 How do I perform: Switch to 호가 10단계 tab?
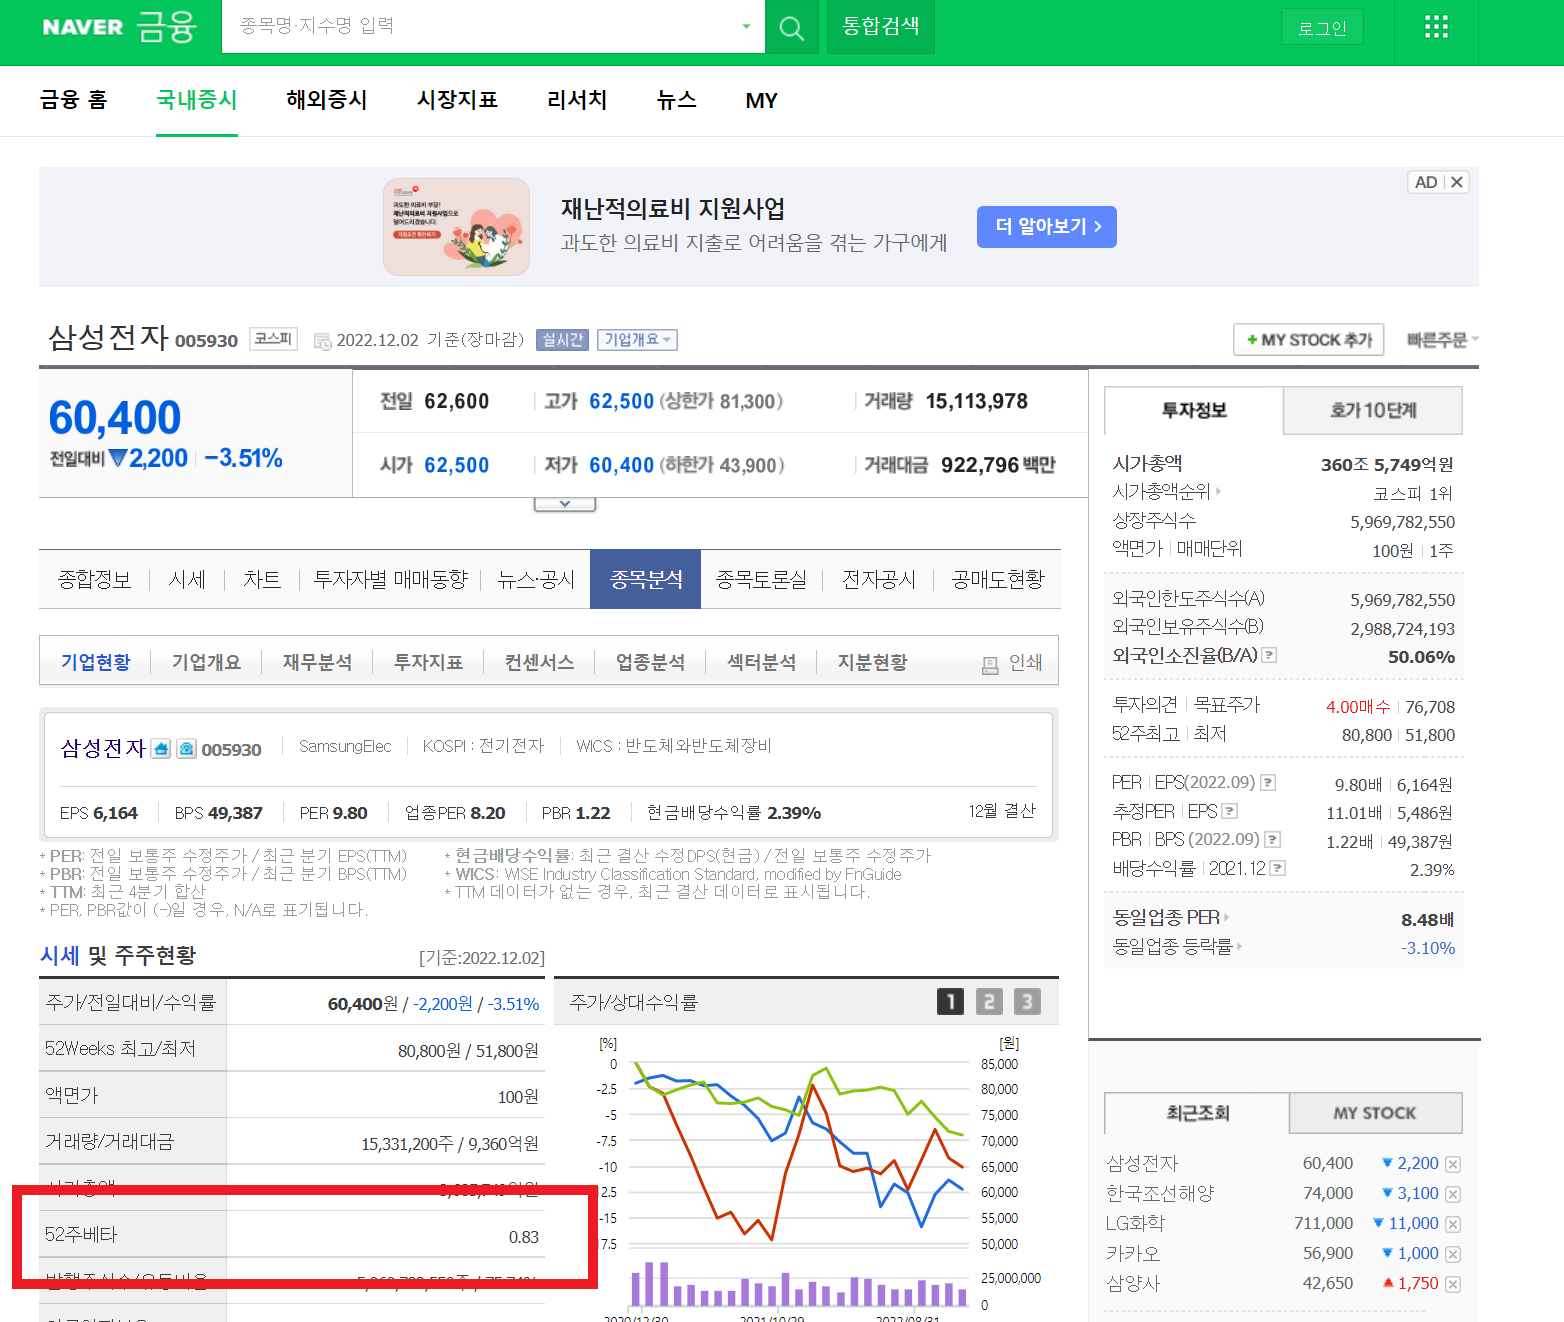point(1373,410)
